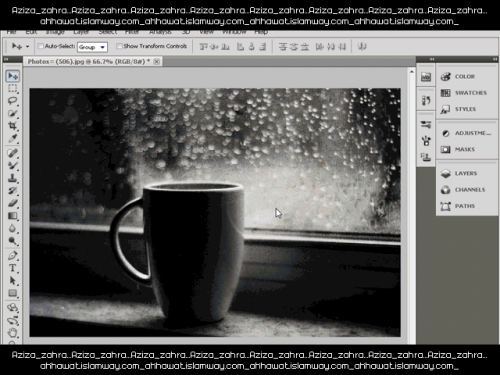Check Show Transform Controls
500x375 pixels.
click(119, 46)
